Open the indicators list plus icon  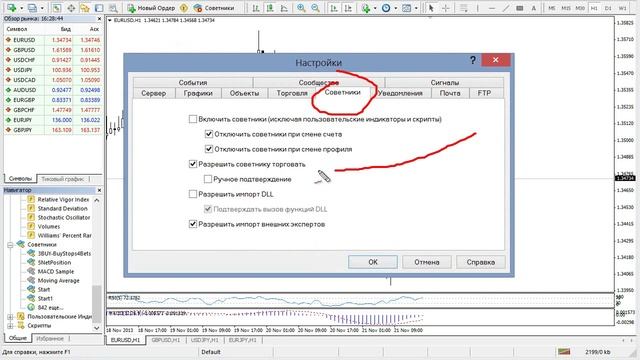pyautogui.click(x=365, y=8)
